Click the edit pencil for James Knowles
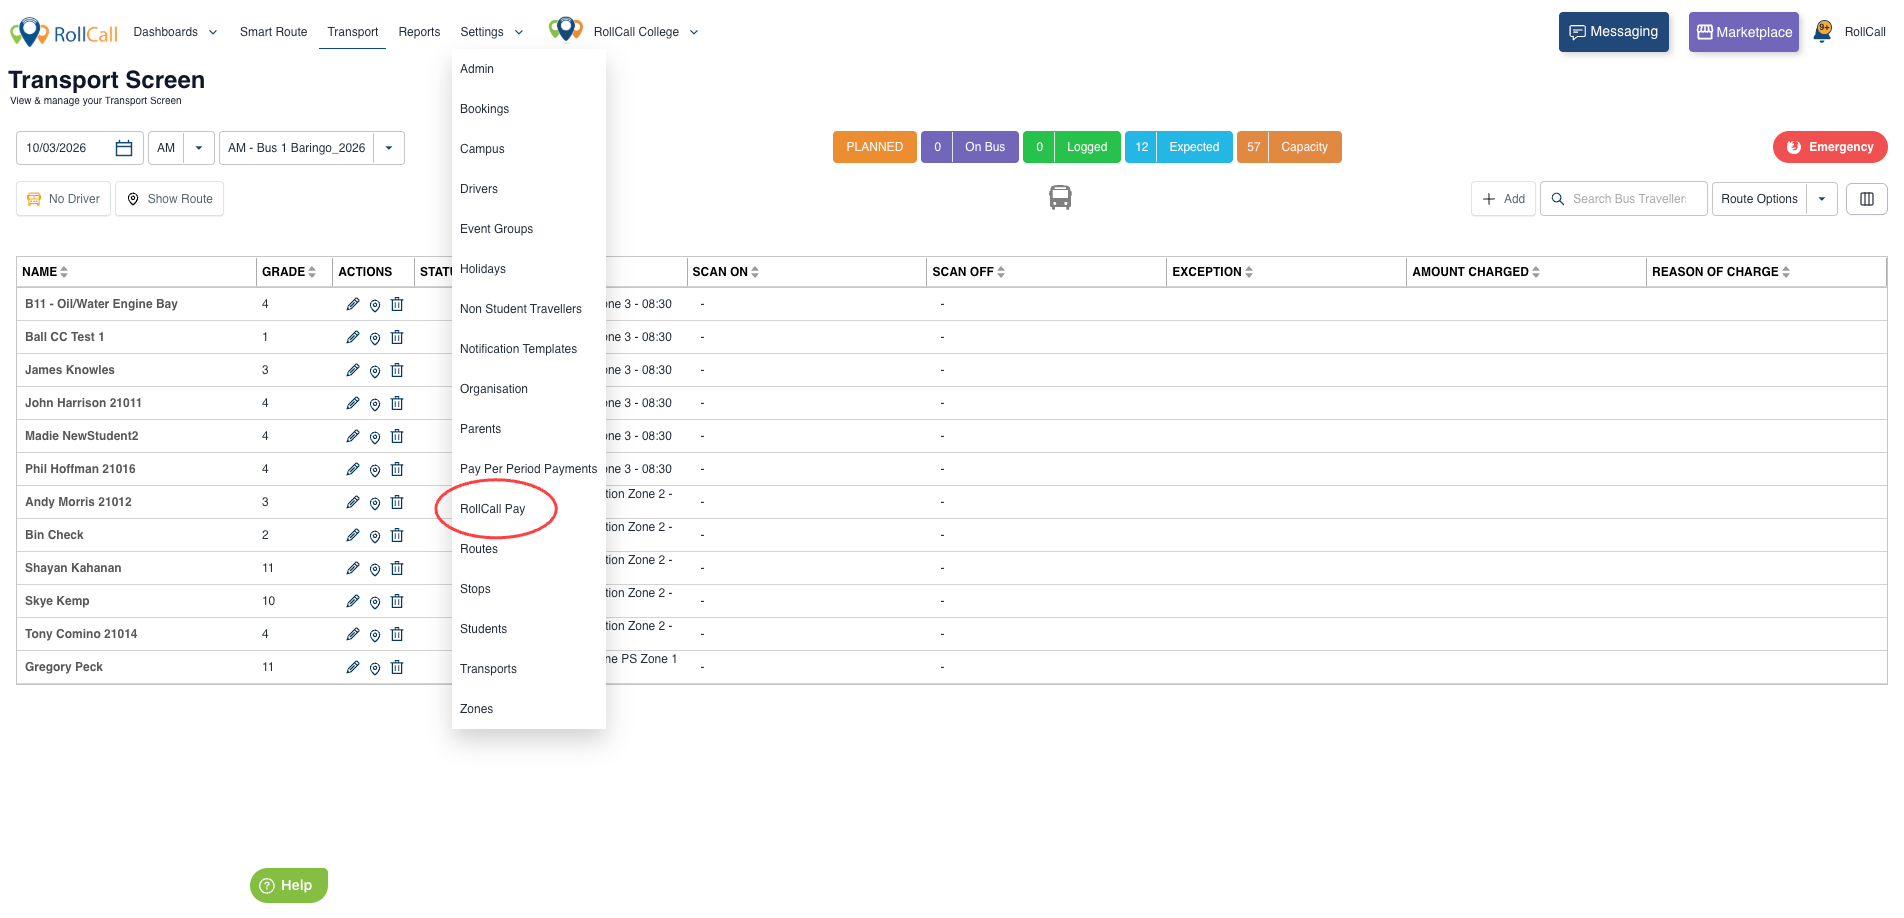This screenshot has height=918, width=1904. pyautogui.click(x=353, y=370)
